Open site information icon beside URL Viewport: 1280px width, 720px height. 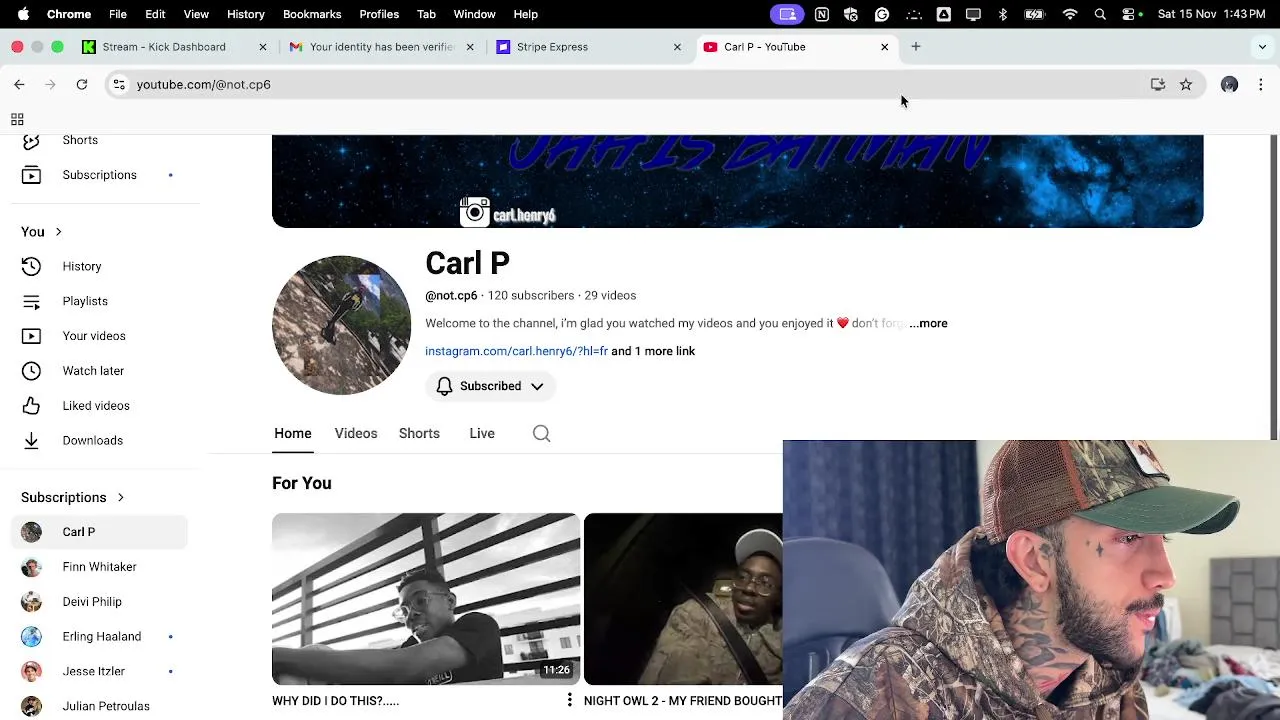119,85
